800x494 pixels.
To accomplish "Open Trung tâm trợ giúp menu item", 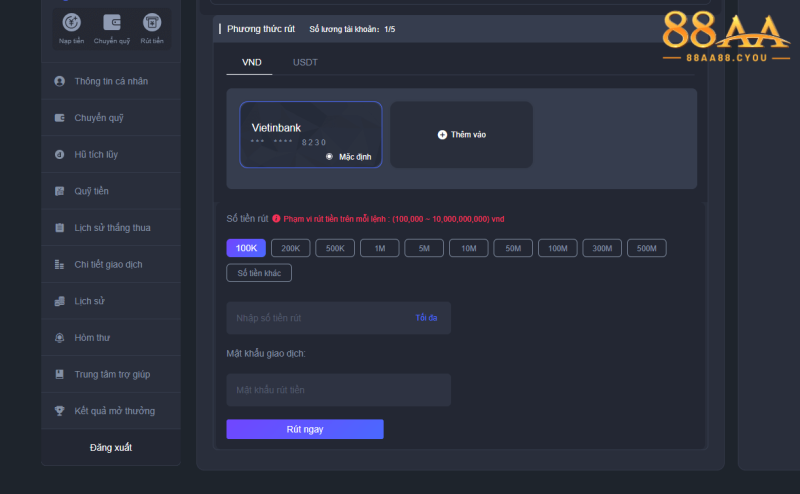I will tap(111, 374).
